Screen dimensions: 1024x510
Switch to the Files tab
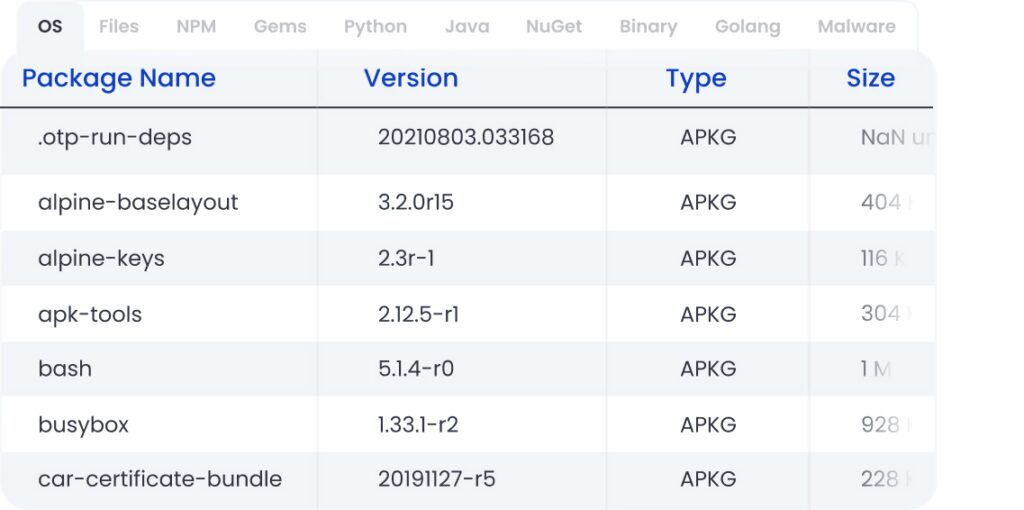pos(119,27)
